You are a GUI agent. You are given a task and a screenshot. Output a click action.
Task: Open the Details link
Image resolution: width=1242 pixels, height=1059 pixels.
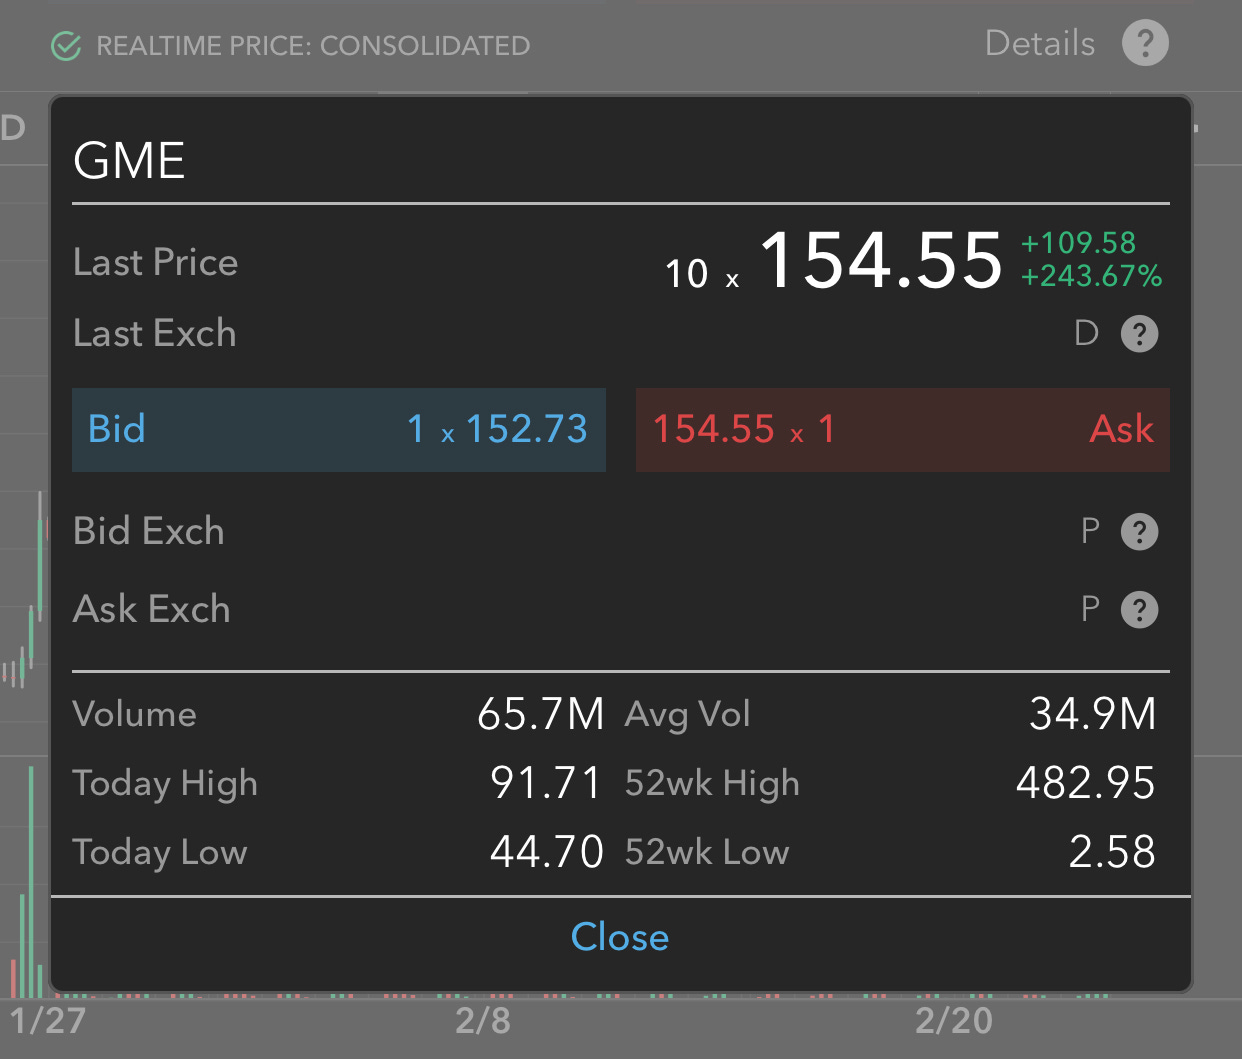click(1039, 43)
